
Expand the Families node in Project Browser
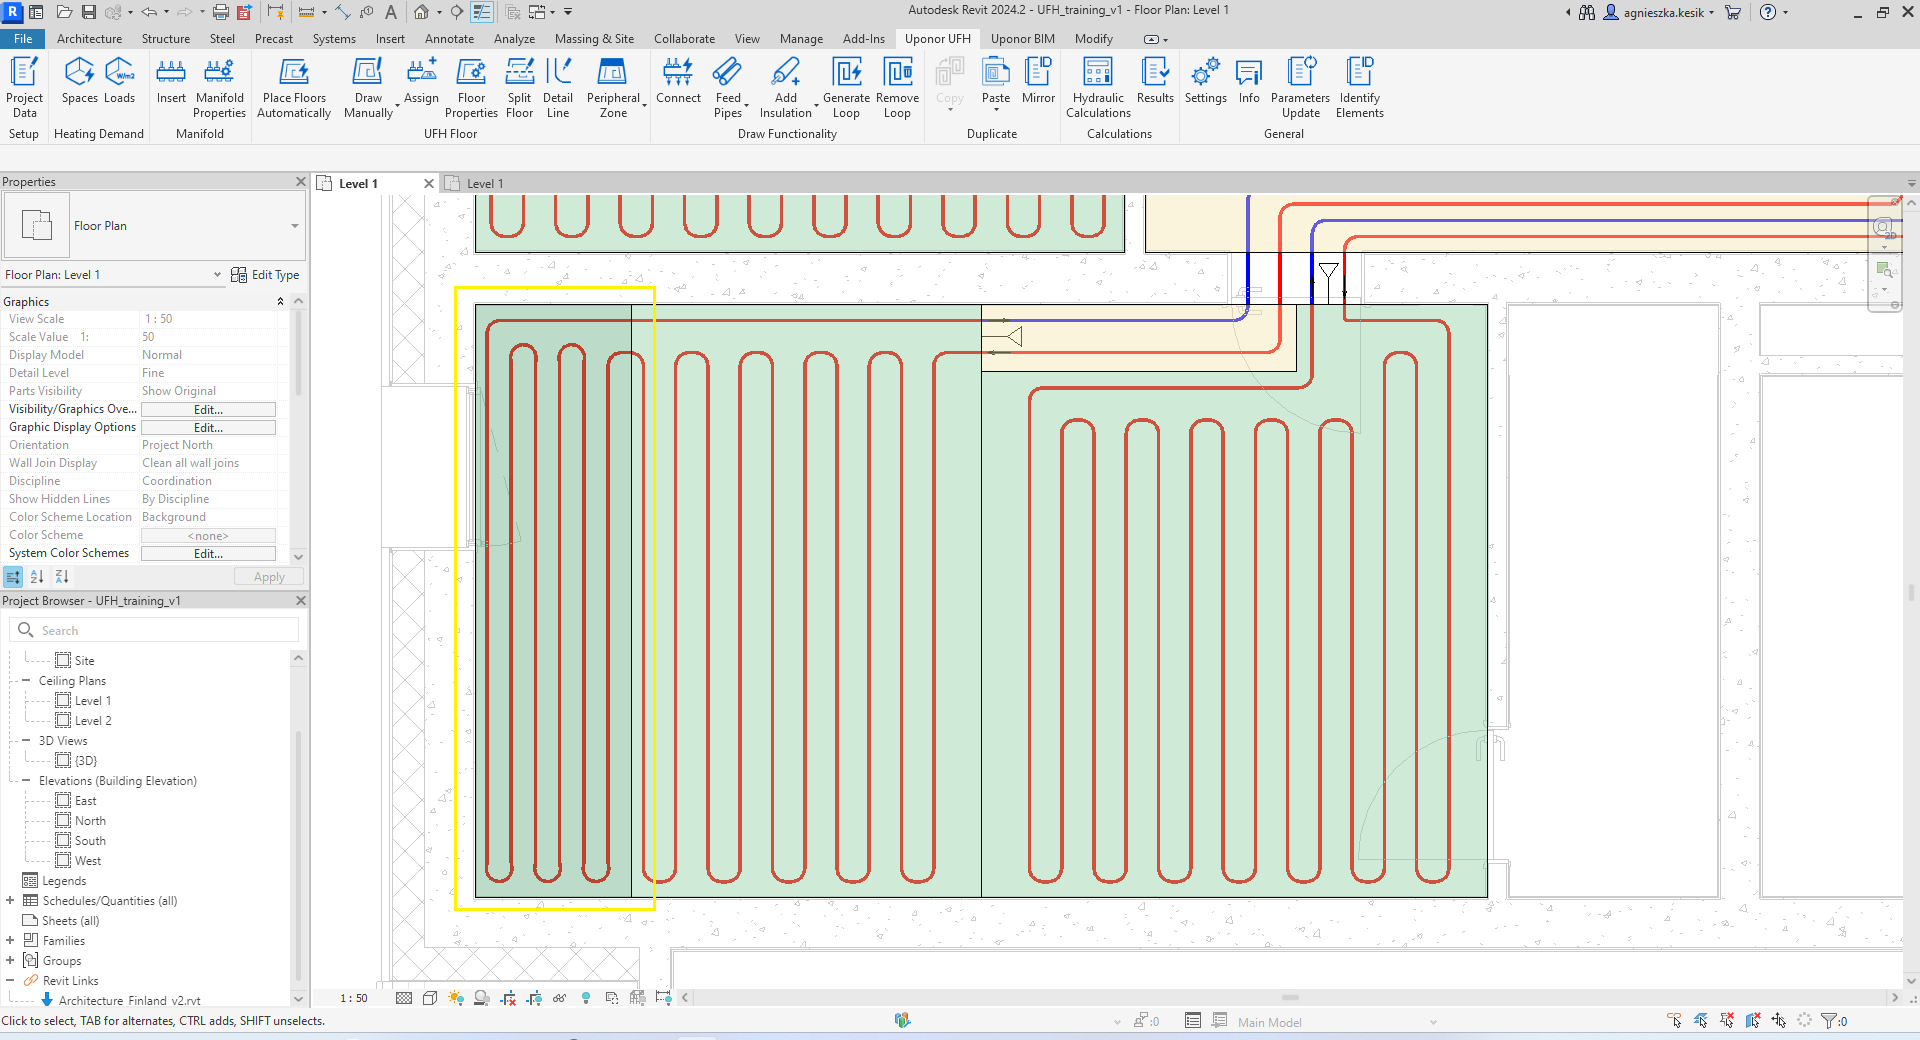point(10,940)
